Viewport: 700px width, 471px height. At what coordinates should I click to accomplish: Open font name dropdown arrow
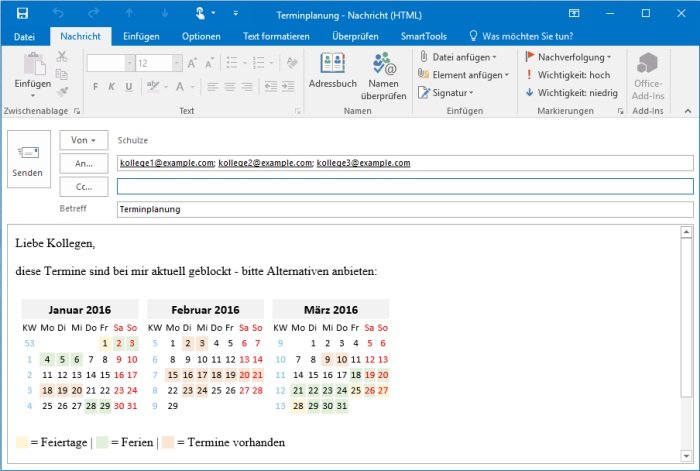point(129,63)
